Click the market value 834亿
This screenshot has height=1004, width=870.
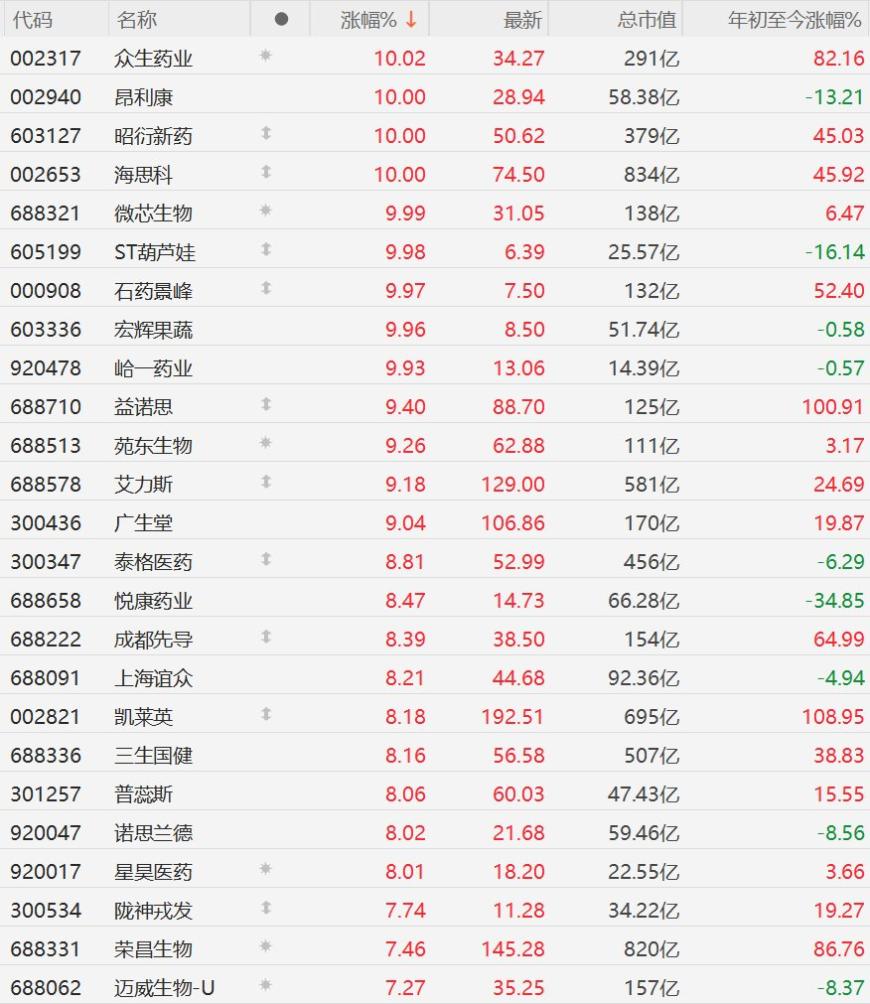(x=652, y=175)
